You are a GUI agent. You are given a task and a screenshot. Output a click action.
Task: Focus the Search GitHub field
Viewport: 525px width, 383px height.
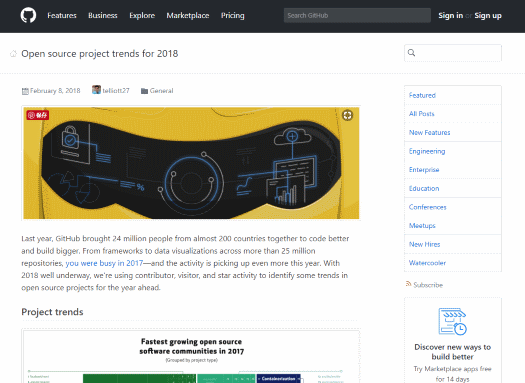[x=357, y=15]
